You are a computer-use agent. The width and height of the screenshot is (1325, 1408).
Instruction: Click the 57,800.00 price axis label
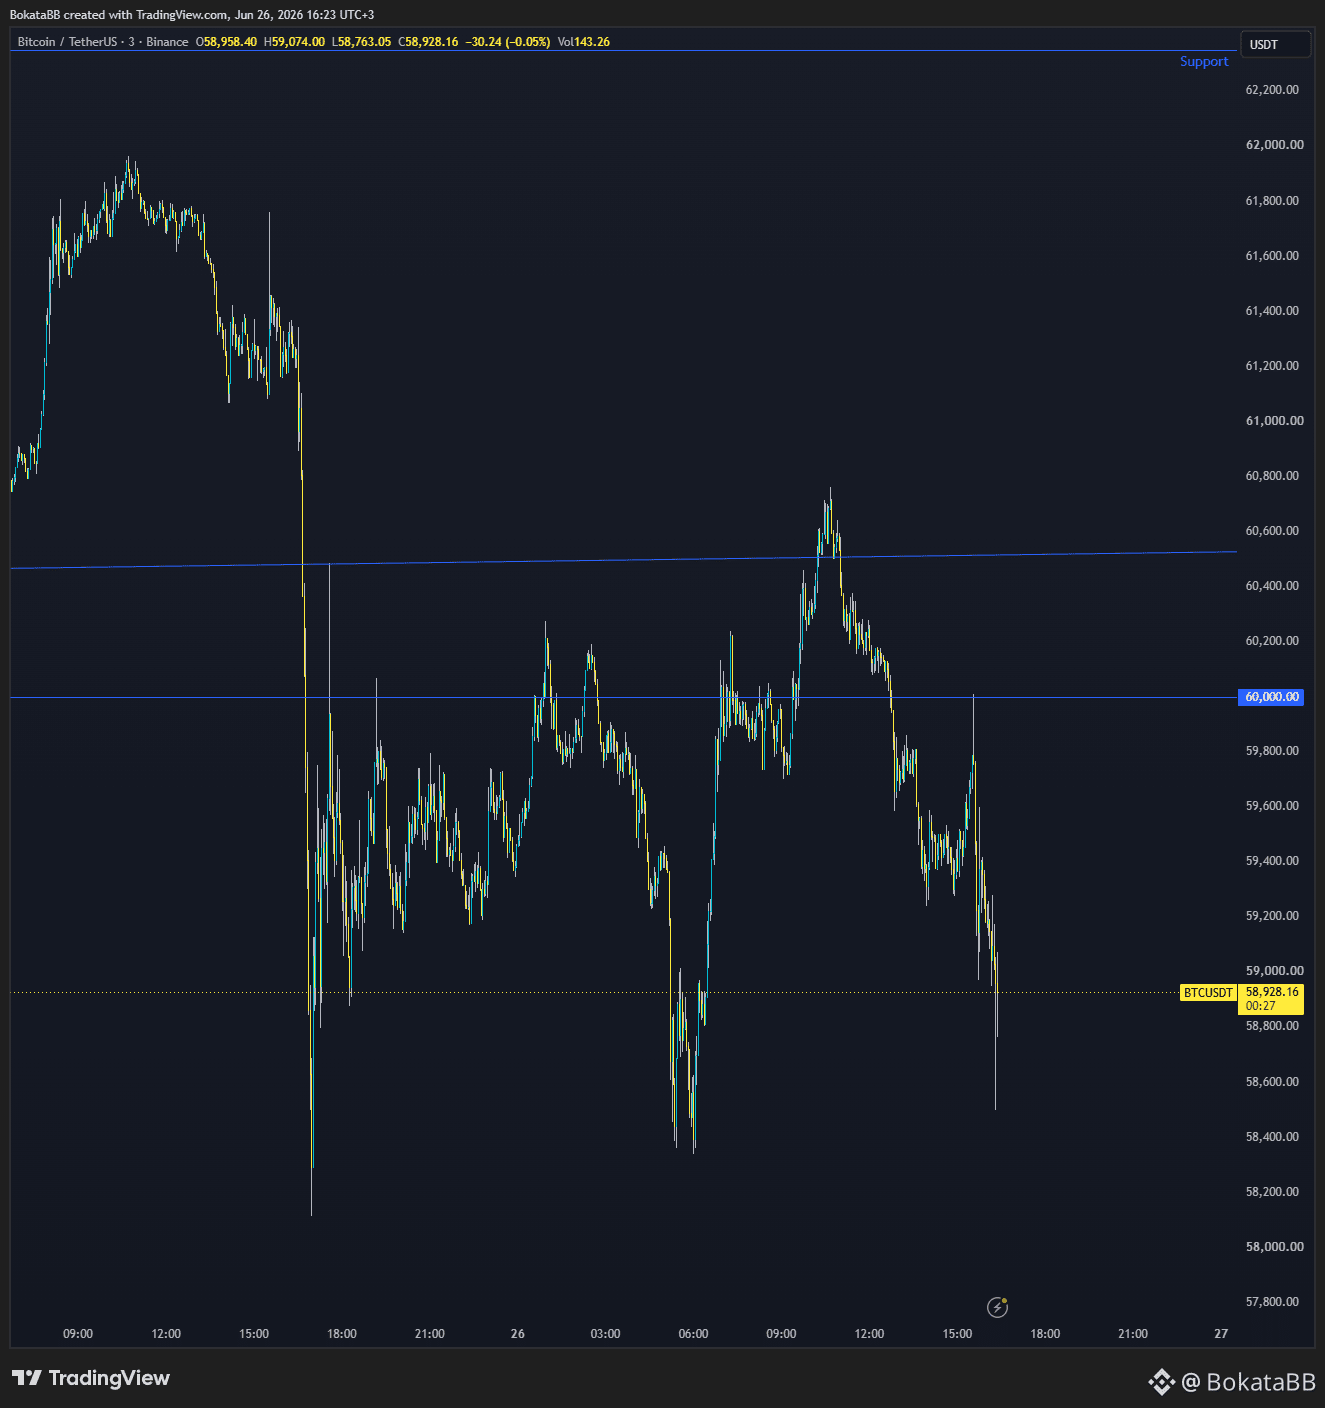[x=1272, y=1302]
